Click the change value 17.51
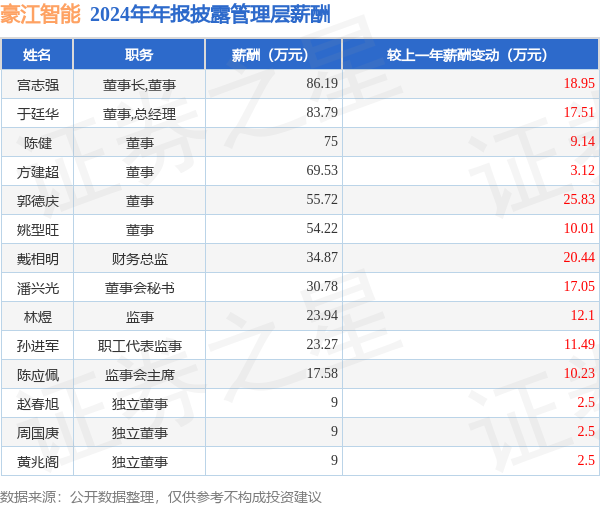600x506 pixels. (x=579, y=112)
